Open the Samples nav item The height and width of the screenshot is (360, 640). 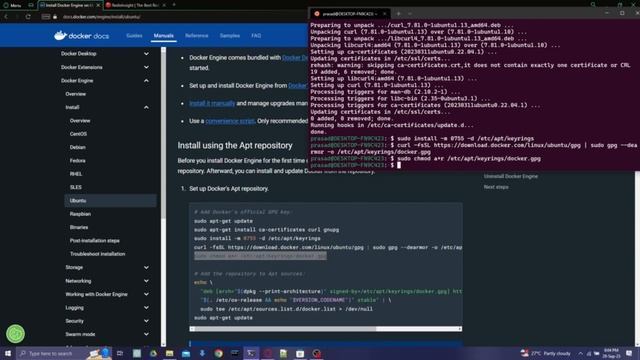(230, 36)
